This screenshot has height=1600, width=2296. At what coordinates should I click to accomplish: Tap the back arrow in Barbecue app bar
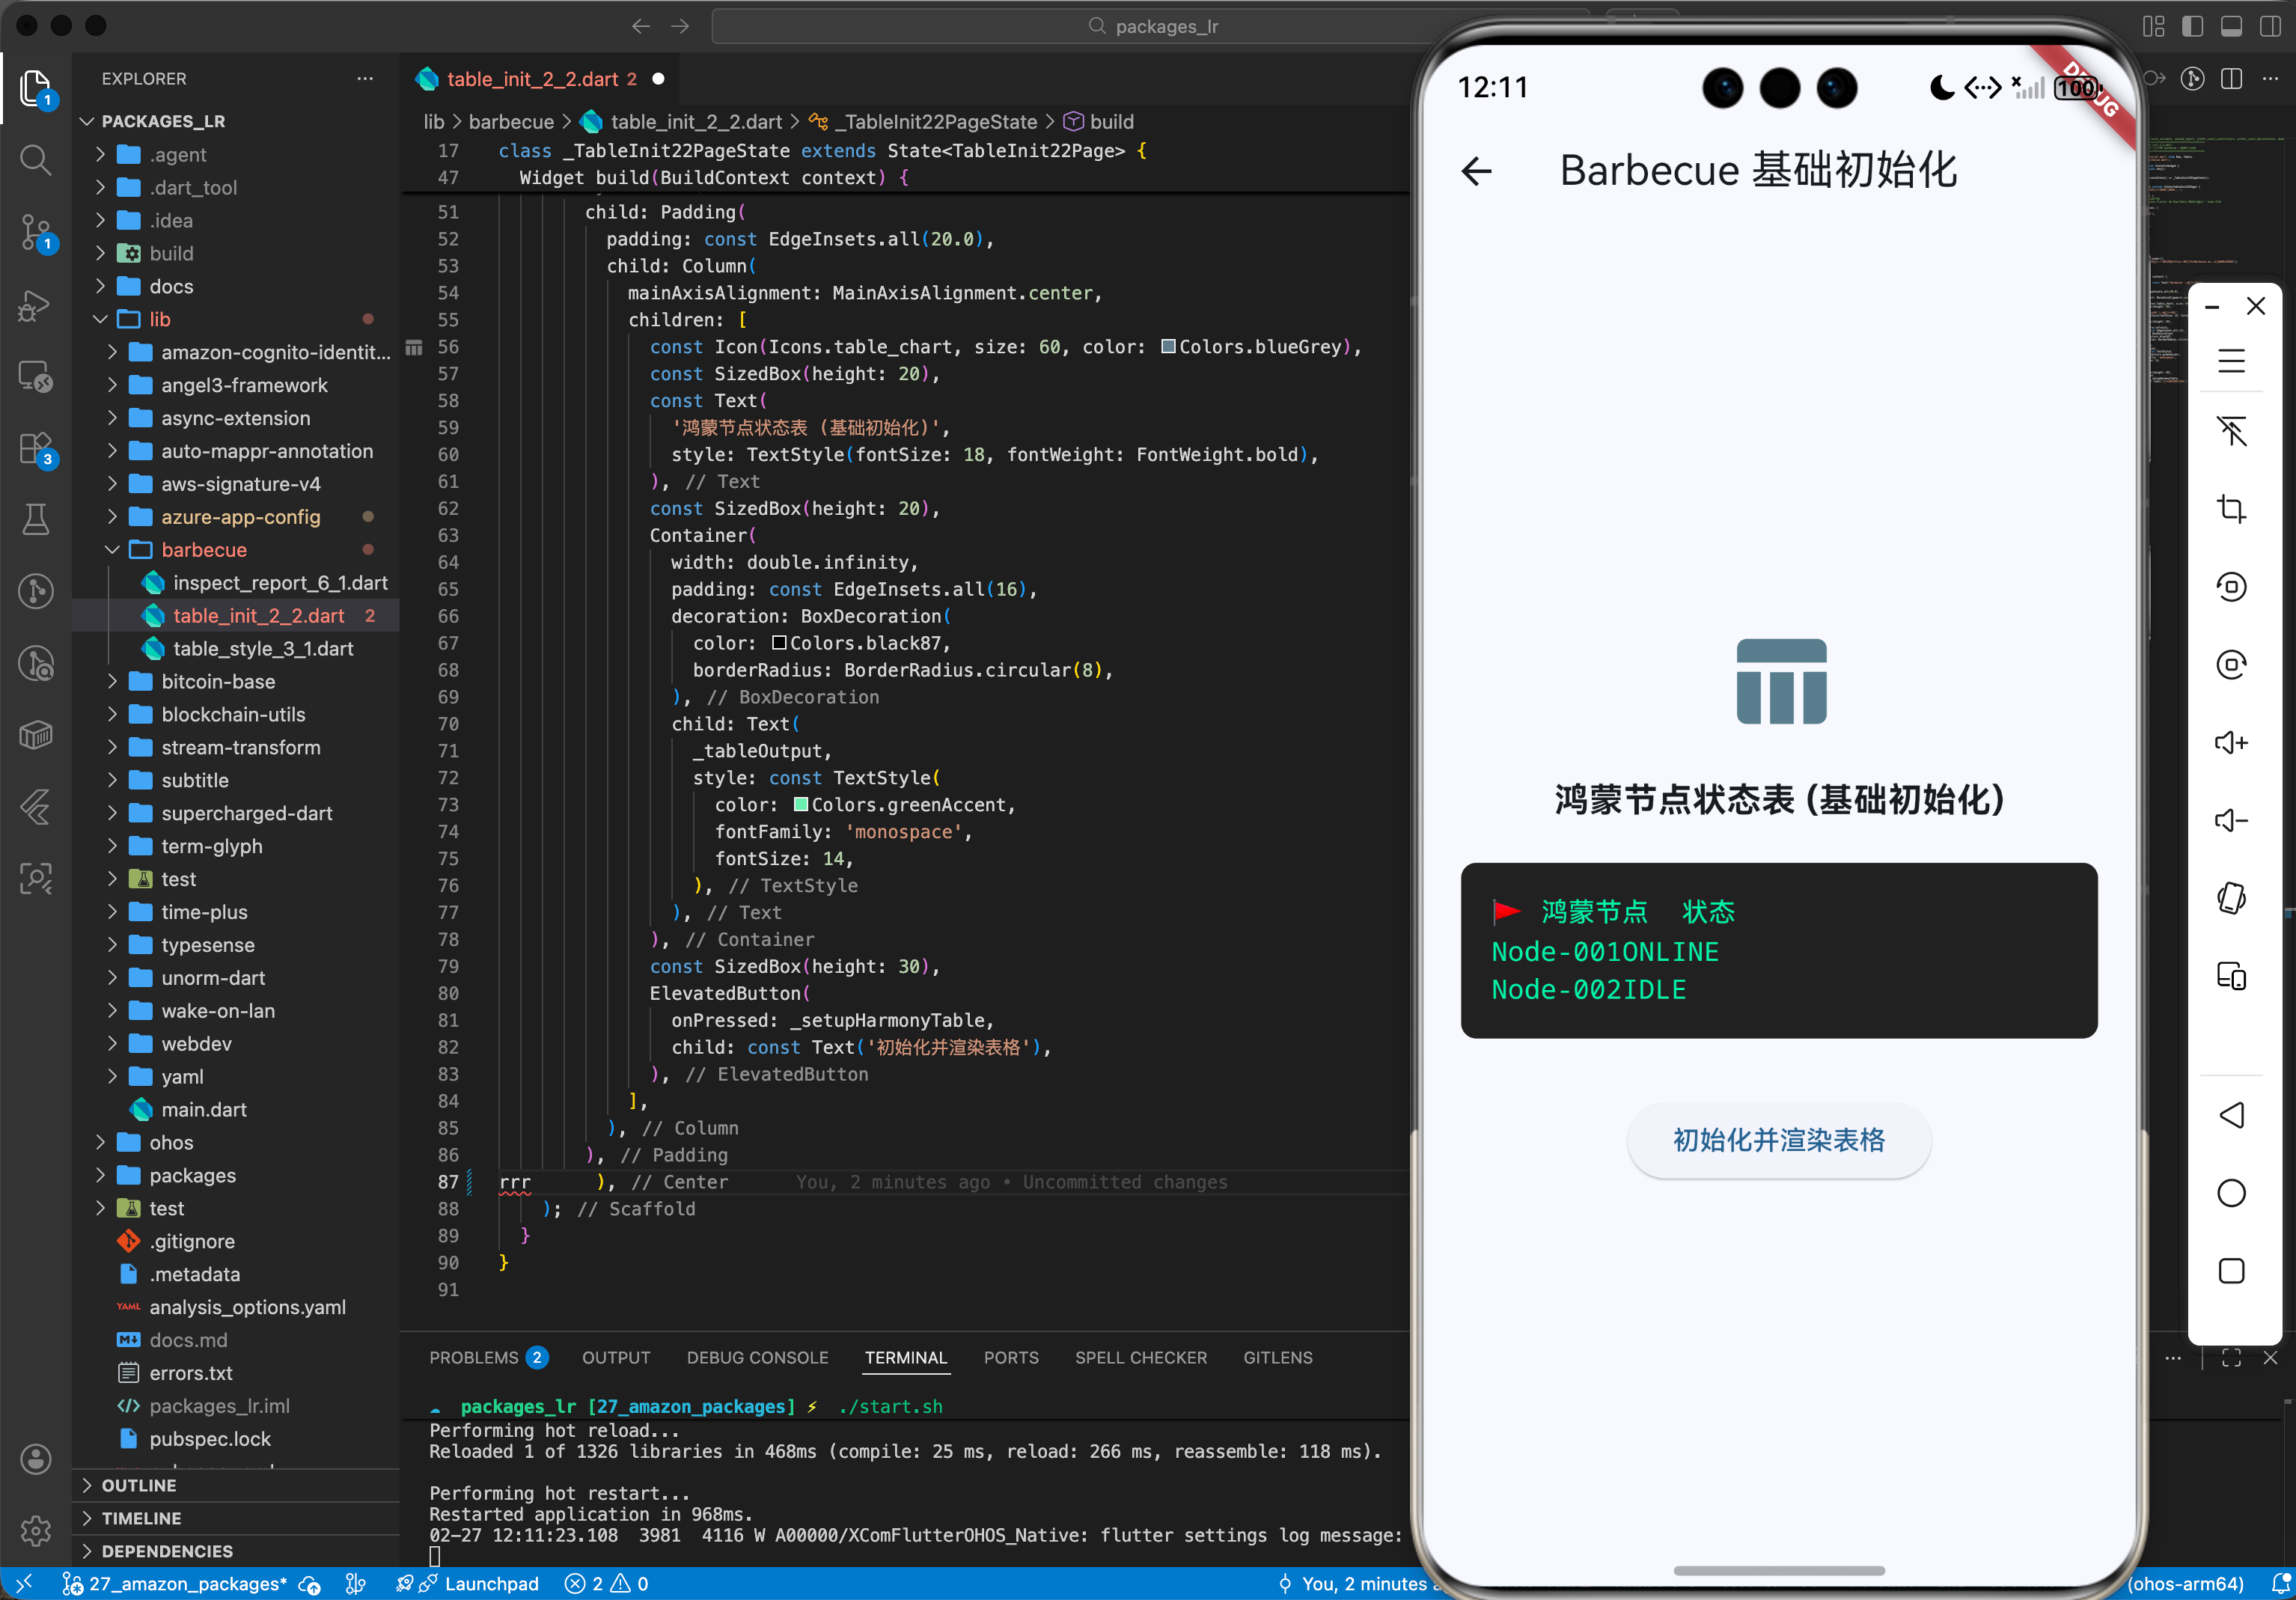tap(1476, 171)
